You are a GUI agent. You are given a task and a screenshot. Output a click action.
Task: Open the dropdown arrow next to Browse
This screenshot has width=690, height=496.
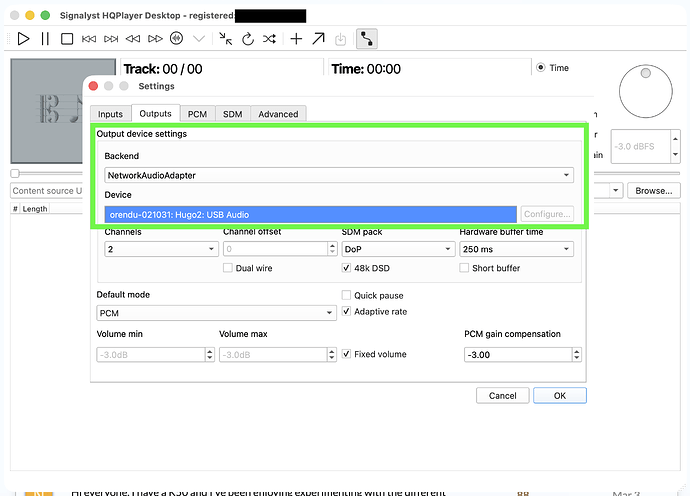pyautogui.click(x=616, y=191)
